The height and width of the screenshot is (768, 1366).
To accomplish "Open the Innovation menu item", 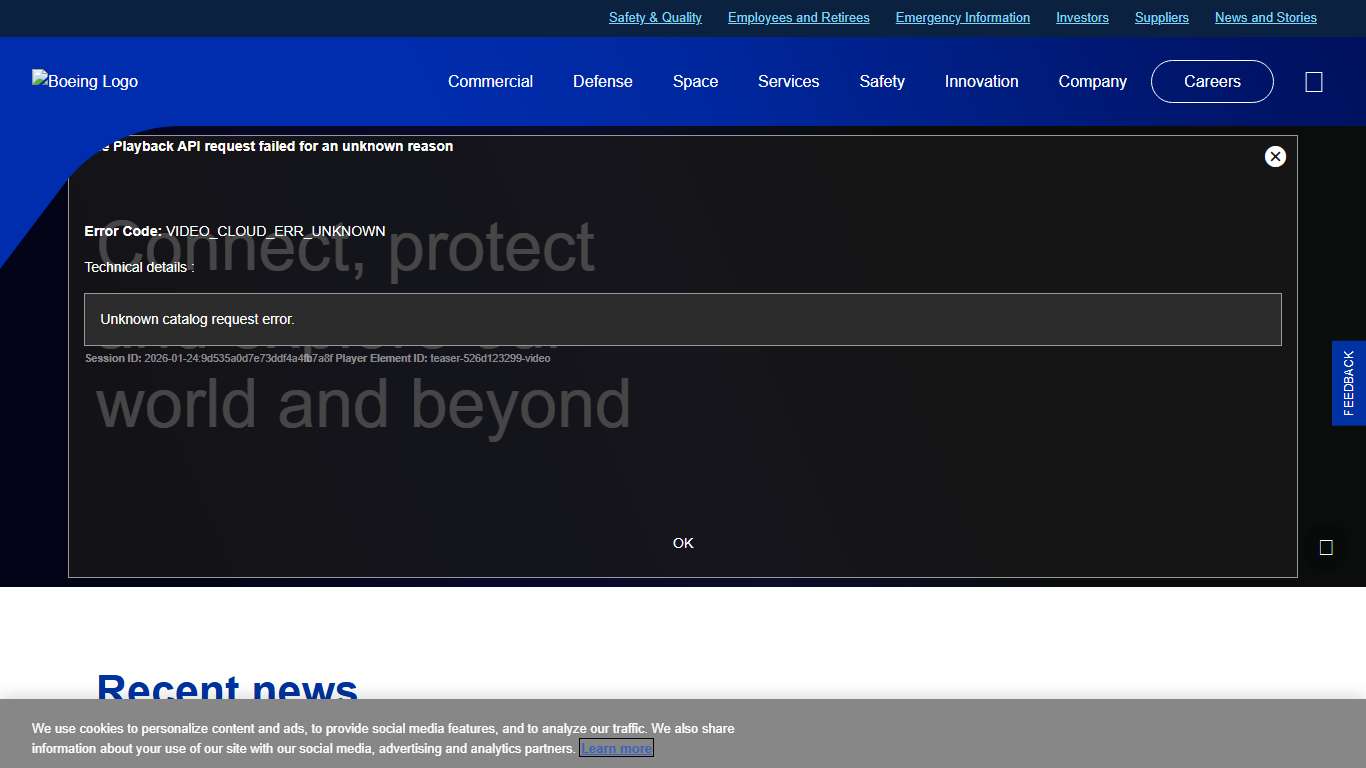I will coord(981,81).
